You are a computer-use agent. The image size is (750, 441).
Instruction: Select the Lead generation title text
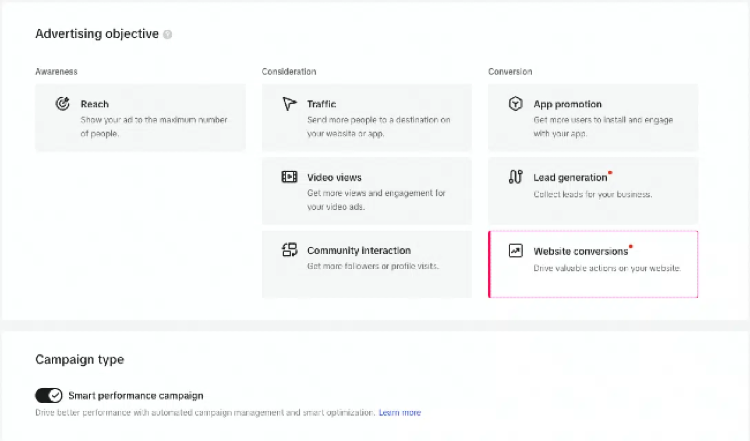pyautogui.click(x=570, y=178)
